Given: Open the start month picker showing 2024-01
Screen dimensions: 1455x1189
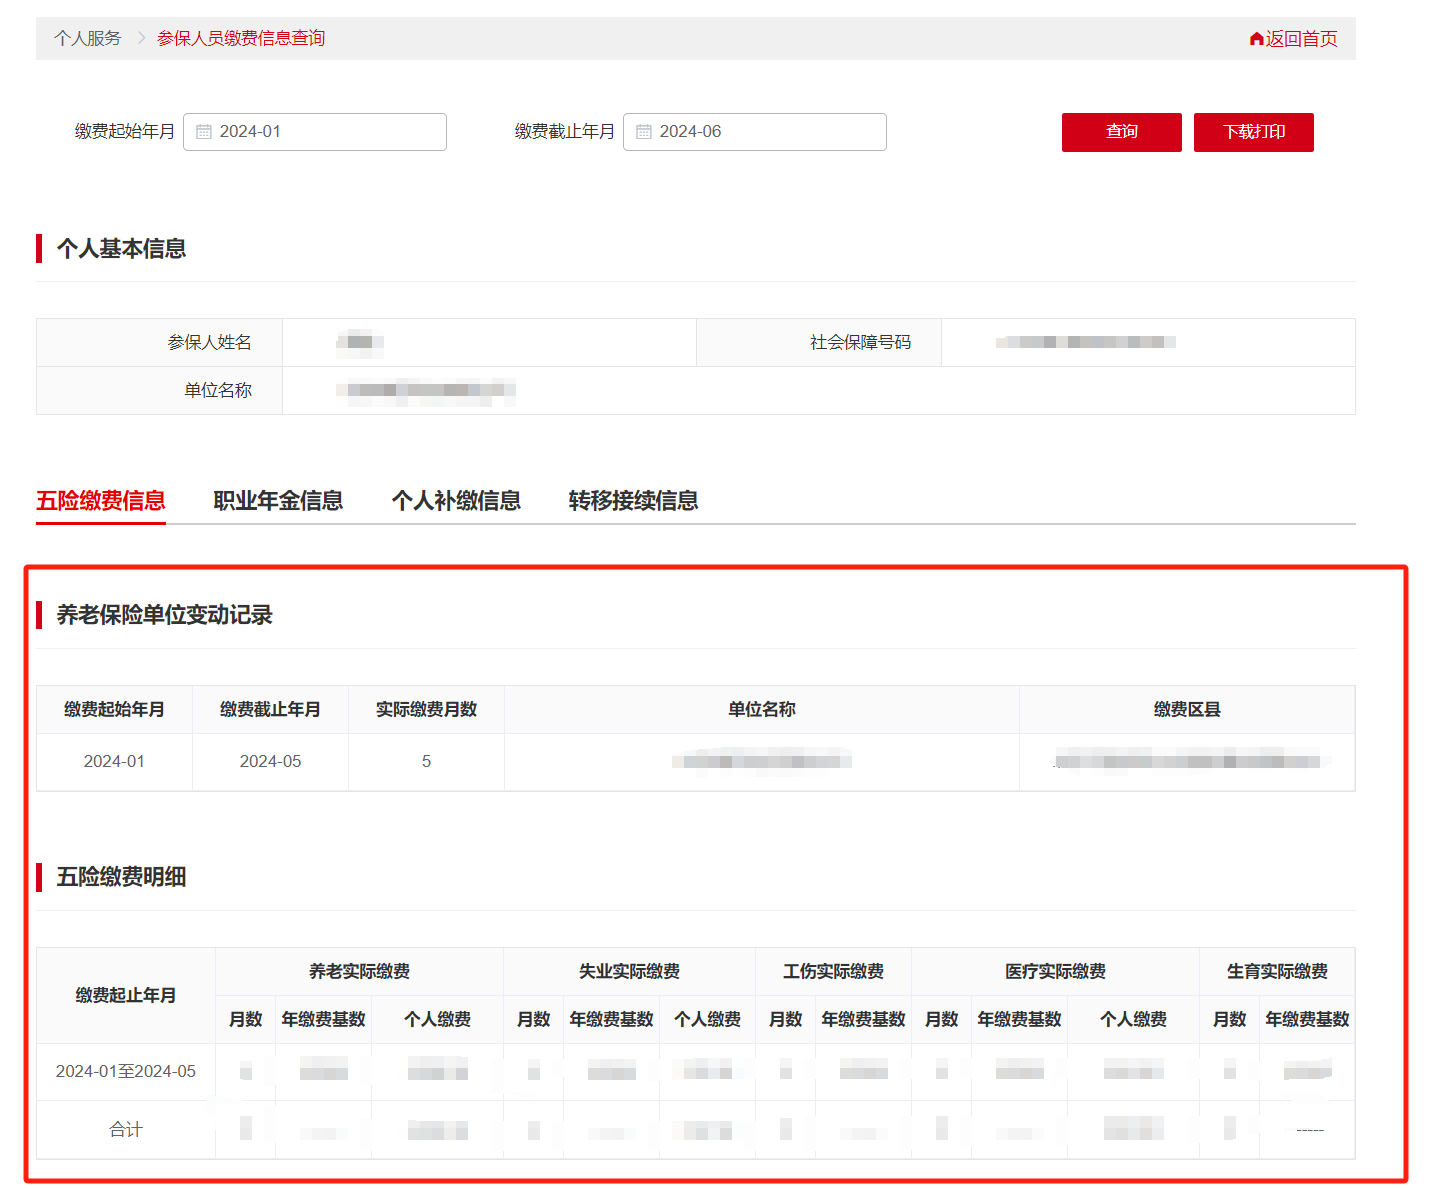Looking at the screenshot, I should tap(315, 131).
